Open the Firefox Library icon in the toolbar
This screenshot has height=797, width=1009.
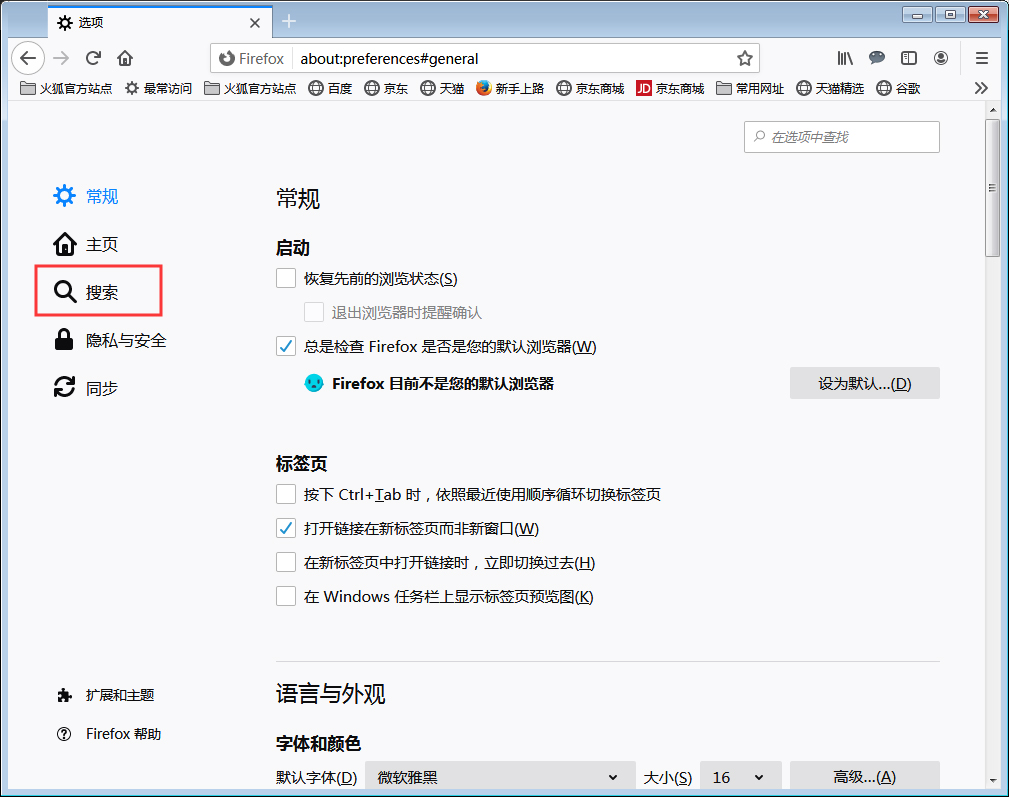click(844, 58)
